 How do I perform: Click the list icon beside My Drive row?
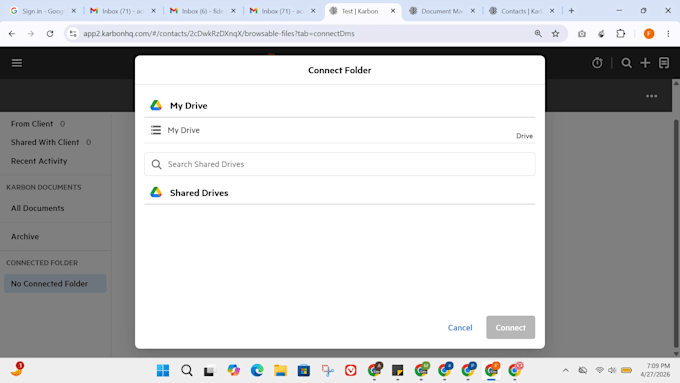(156, 130)
